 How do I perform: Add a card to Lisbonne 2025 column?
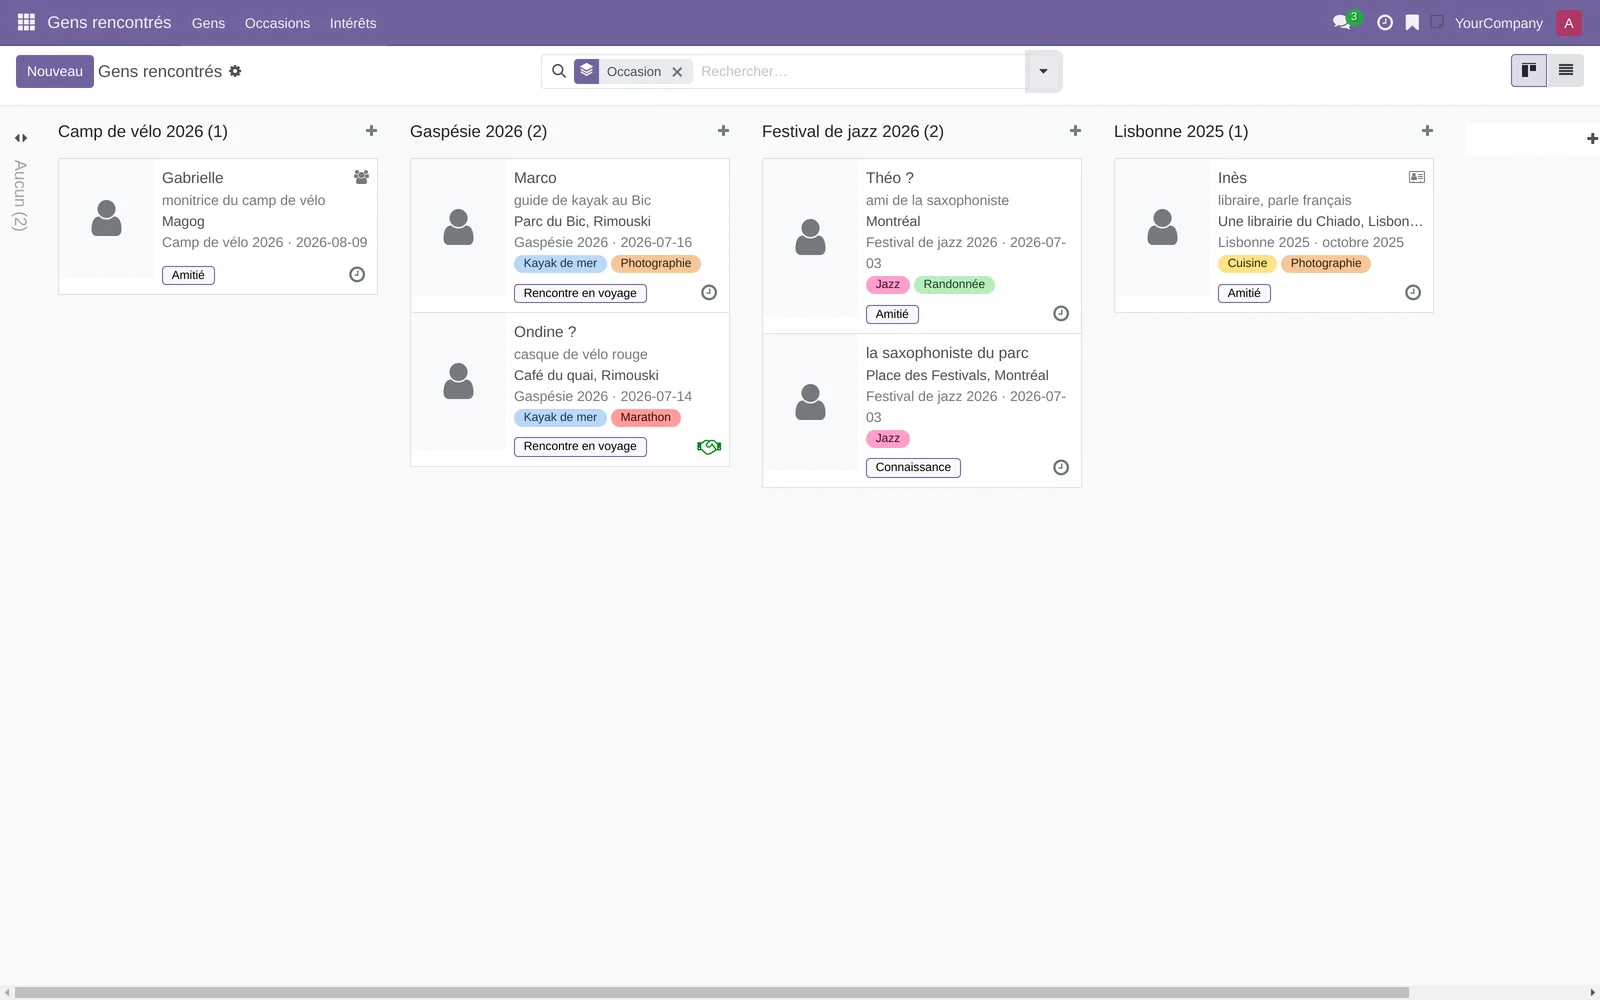point(1427,131)
